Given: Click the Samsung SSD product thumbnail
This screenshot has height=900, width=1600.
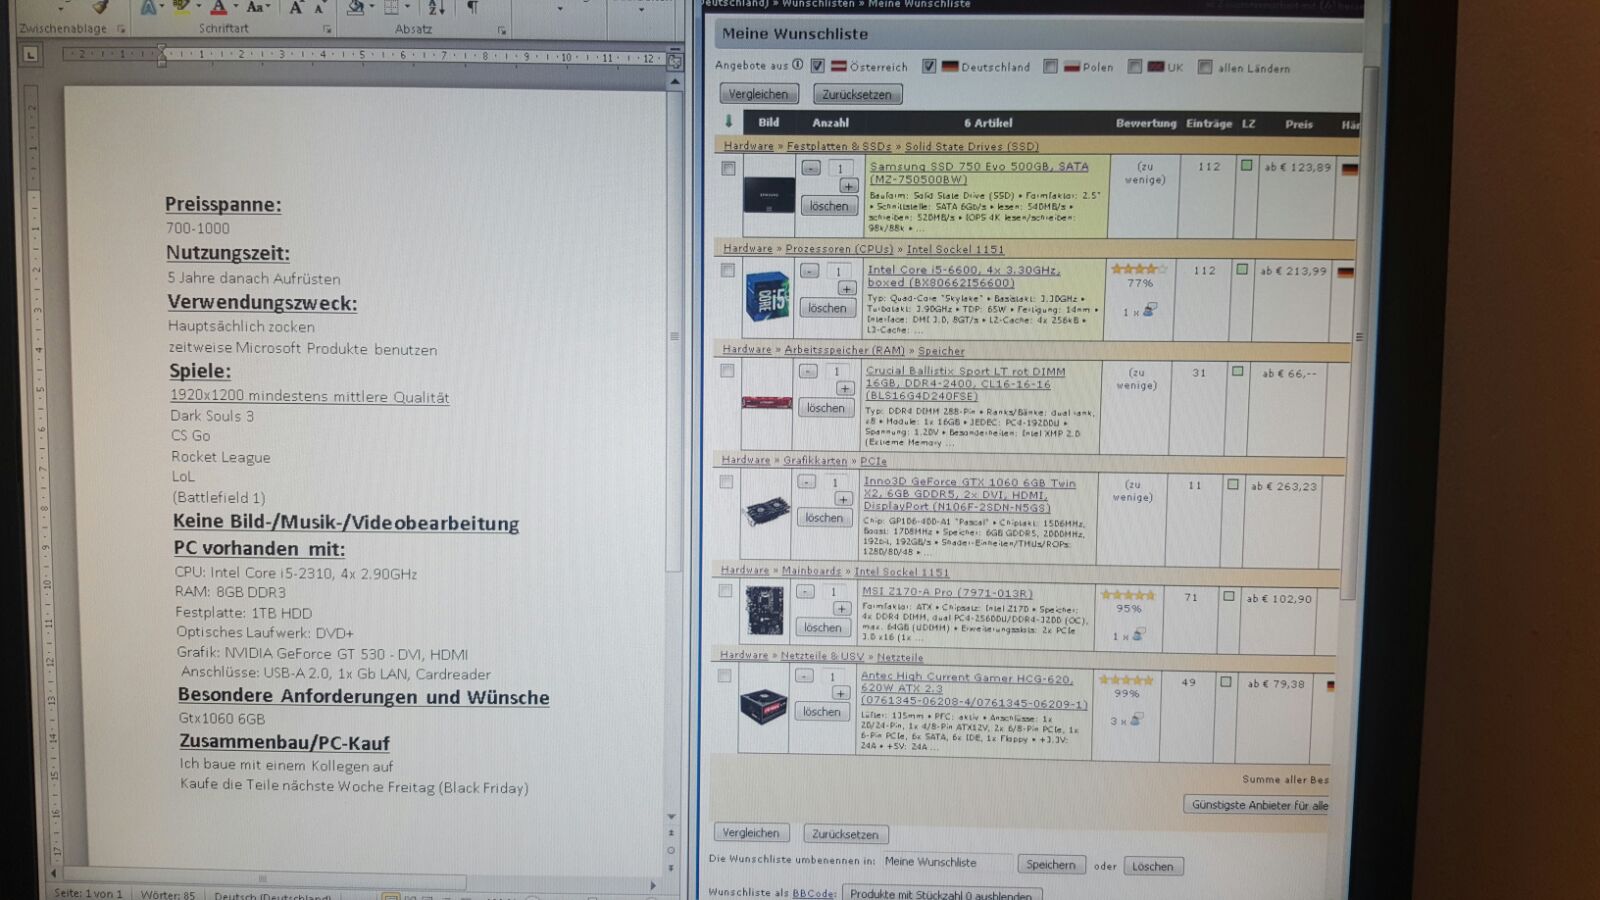Looking at the screenshot, I should click(x=768, y=195).
